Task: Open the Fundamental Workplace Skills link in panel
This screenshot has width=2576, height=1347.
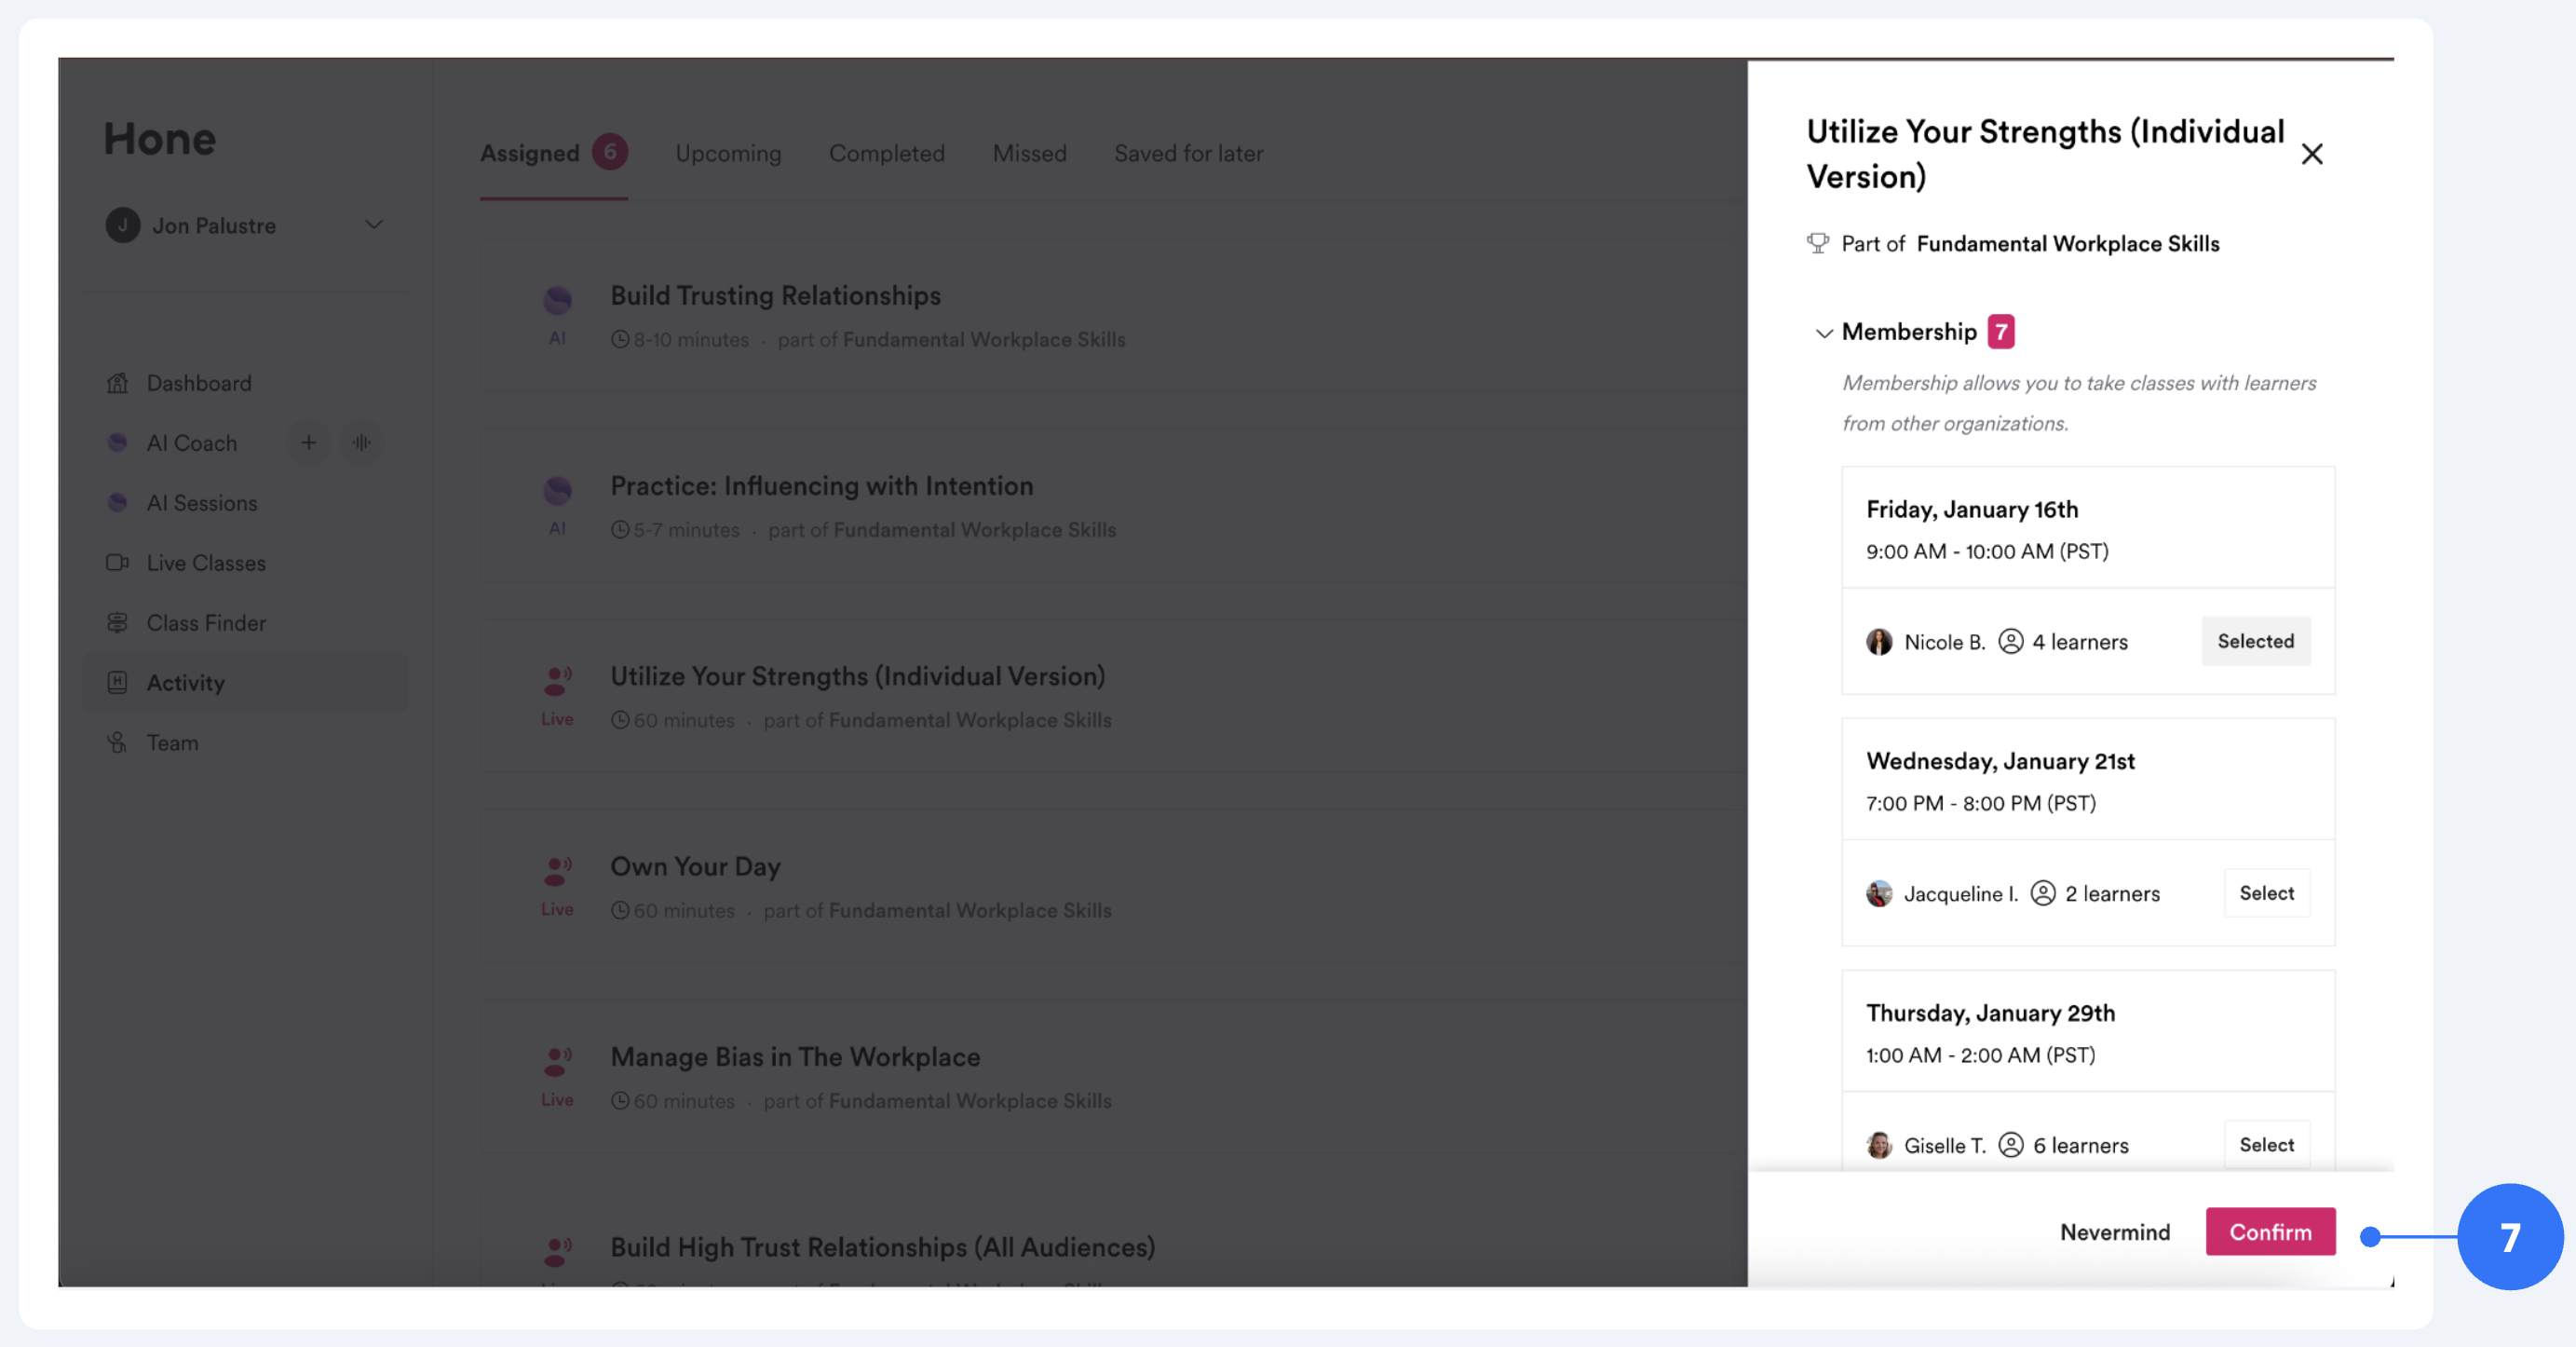Action: (2067, 243)
